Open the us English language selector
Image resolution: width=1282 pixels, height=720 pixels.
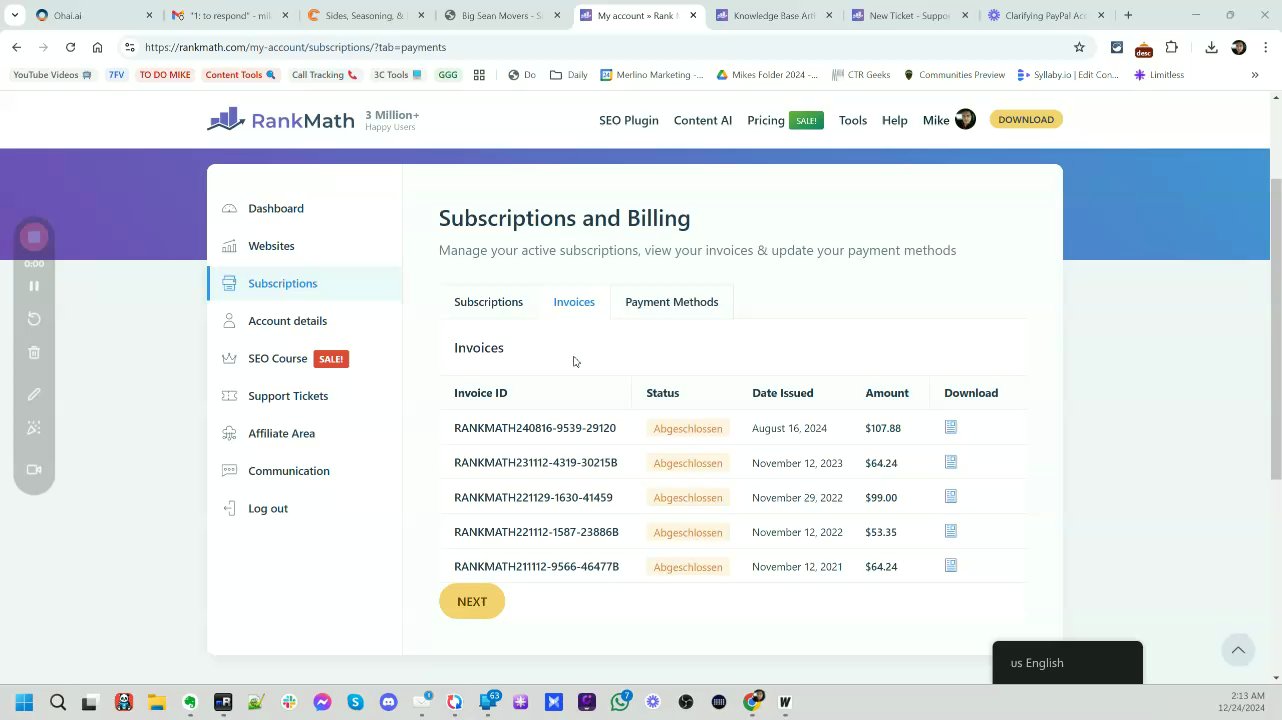click(1067, 663)
